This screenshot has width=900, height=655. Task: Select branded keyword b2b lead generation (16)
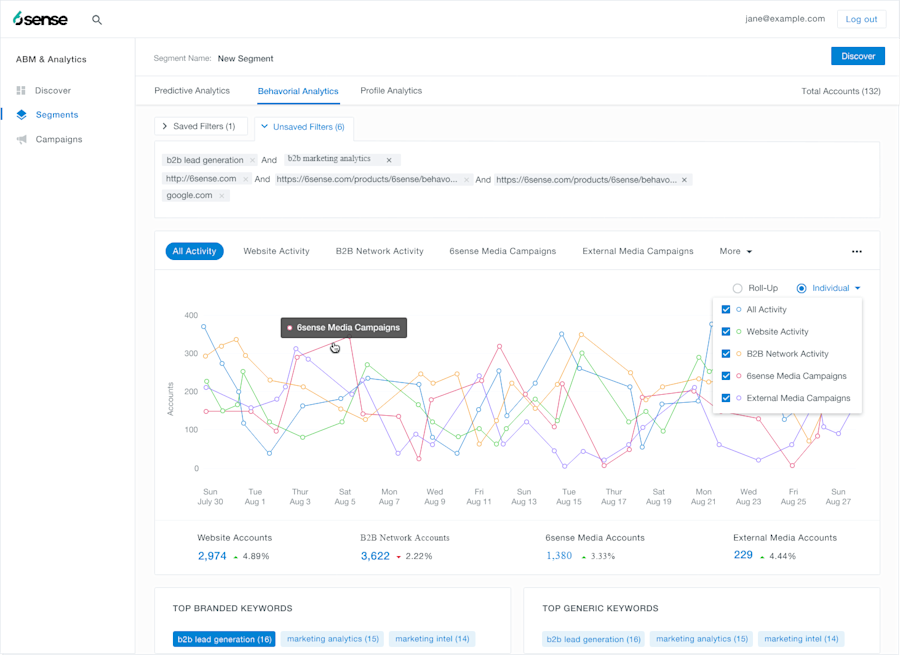coord(224,640)
